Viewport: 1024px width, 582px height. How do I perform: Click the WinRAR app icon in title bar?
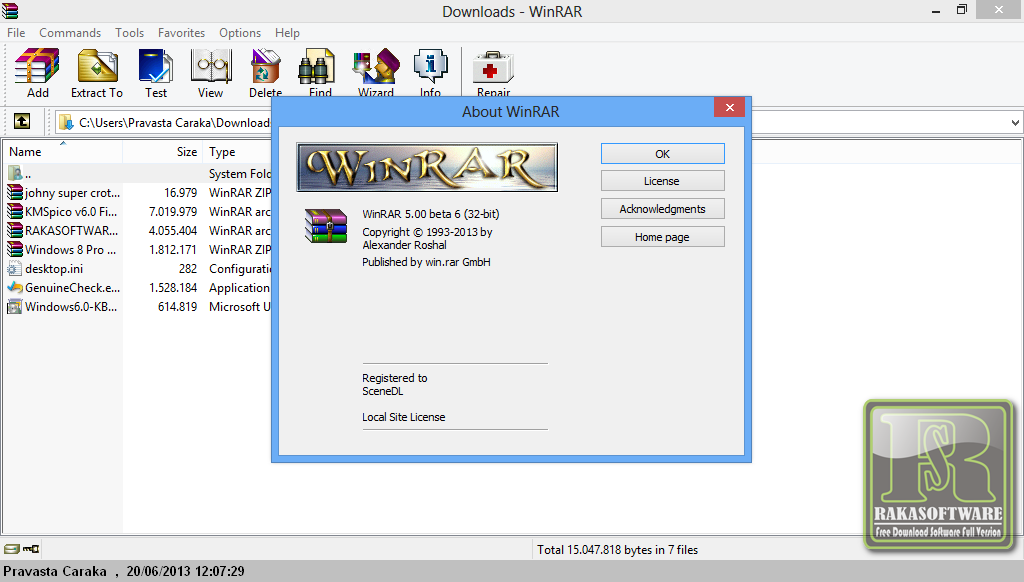pos(10,10)
